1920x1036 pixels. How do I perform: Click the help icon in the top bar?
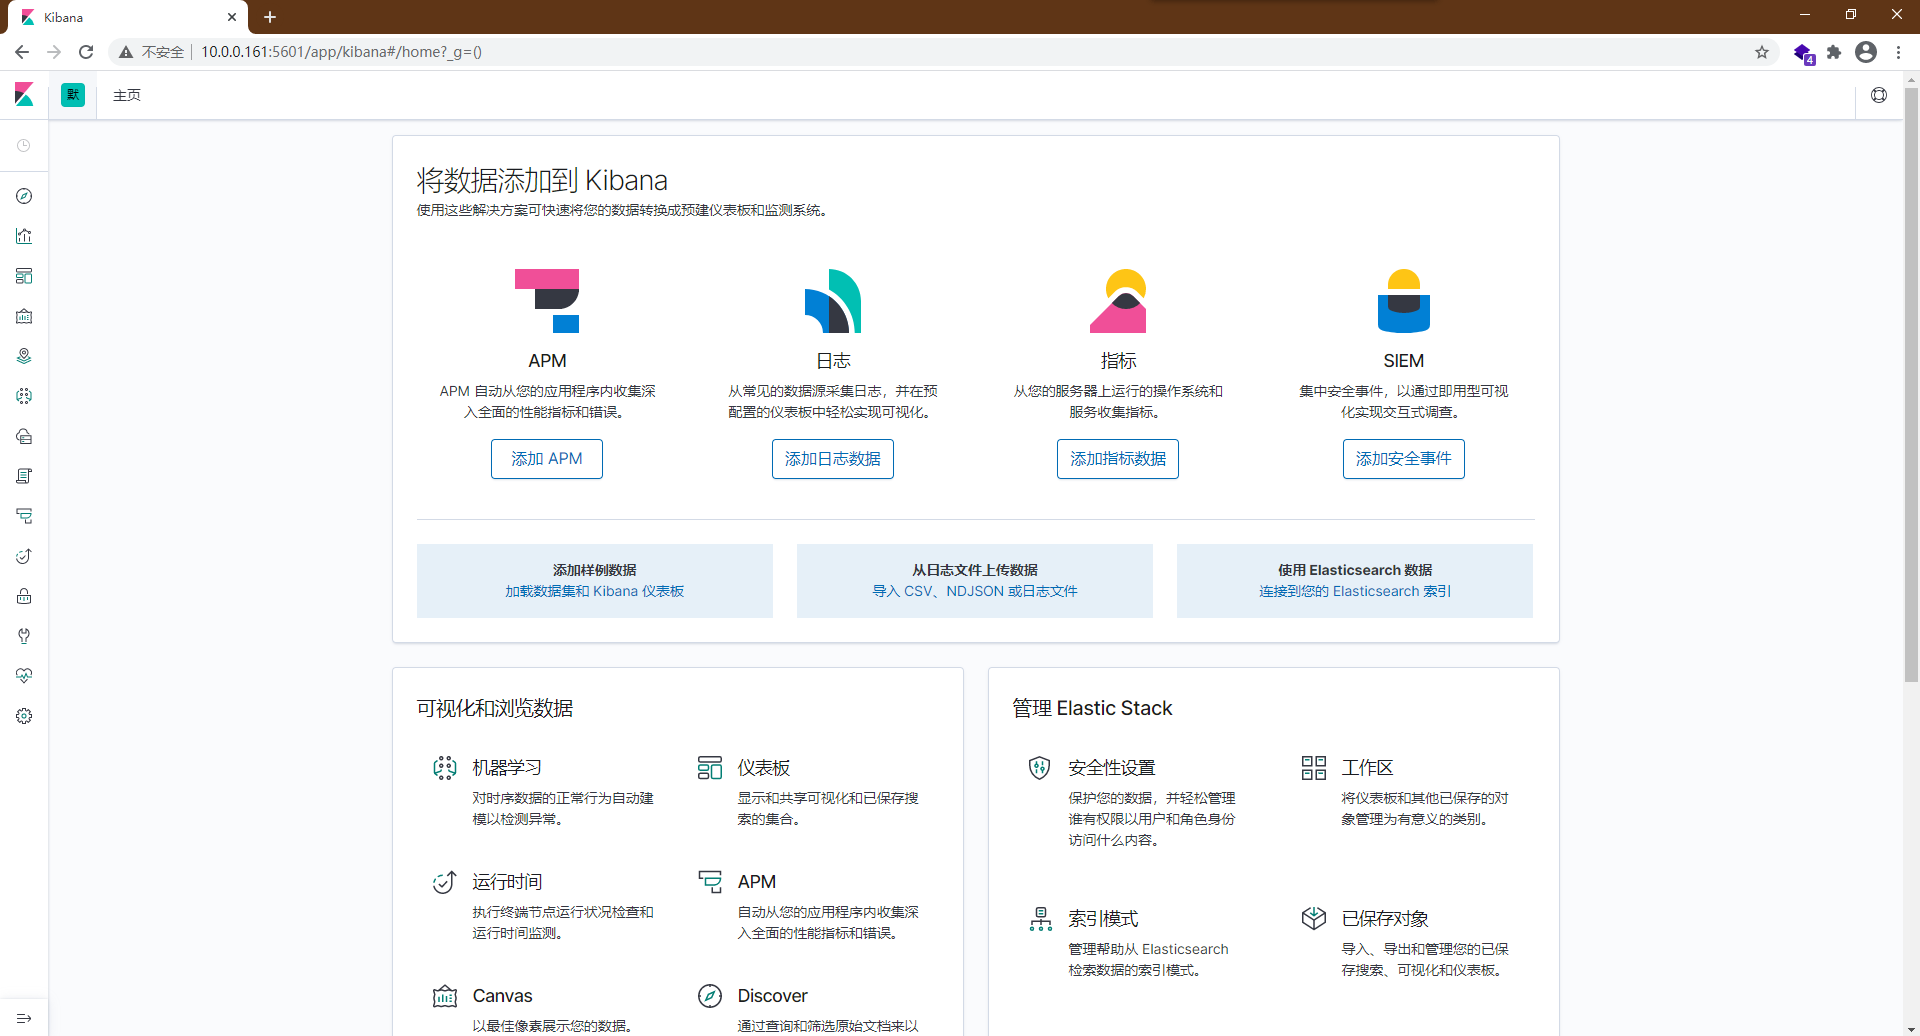(x=1880, y=95)
